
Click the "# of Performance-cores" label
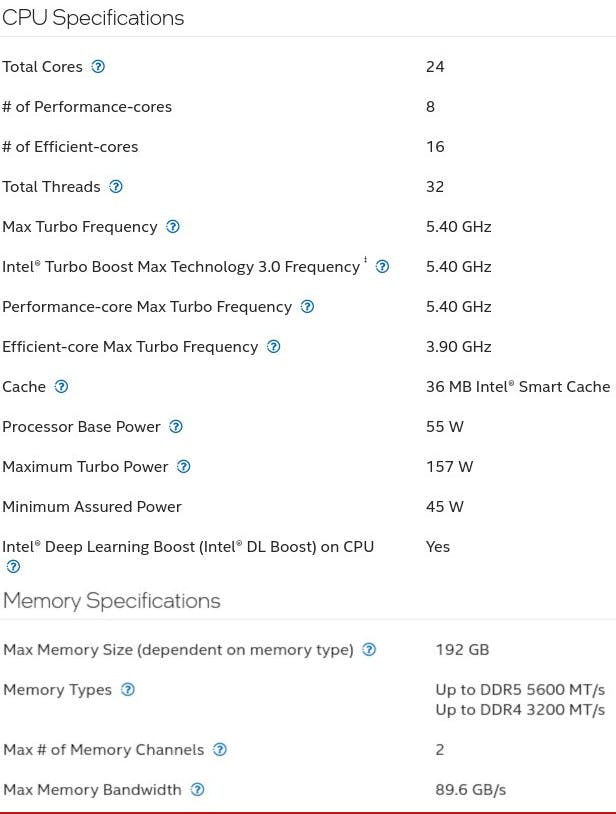[x=87, y=107]
